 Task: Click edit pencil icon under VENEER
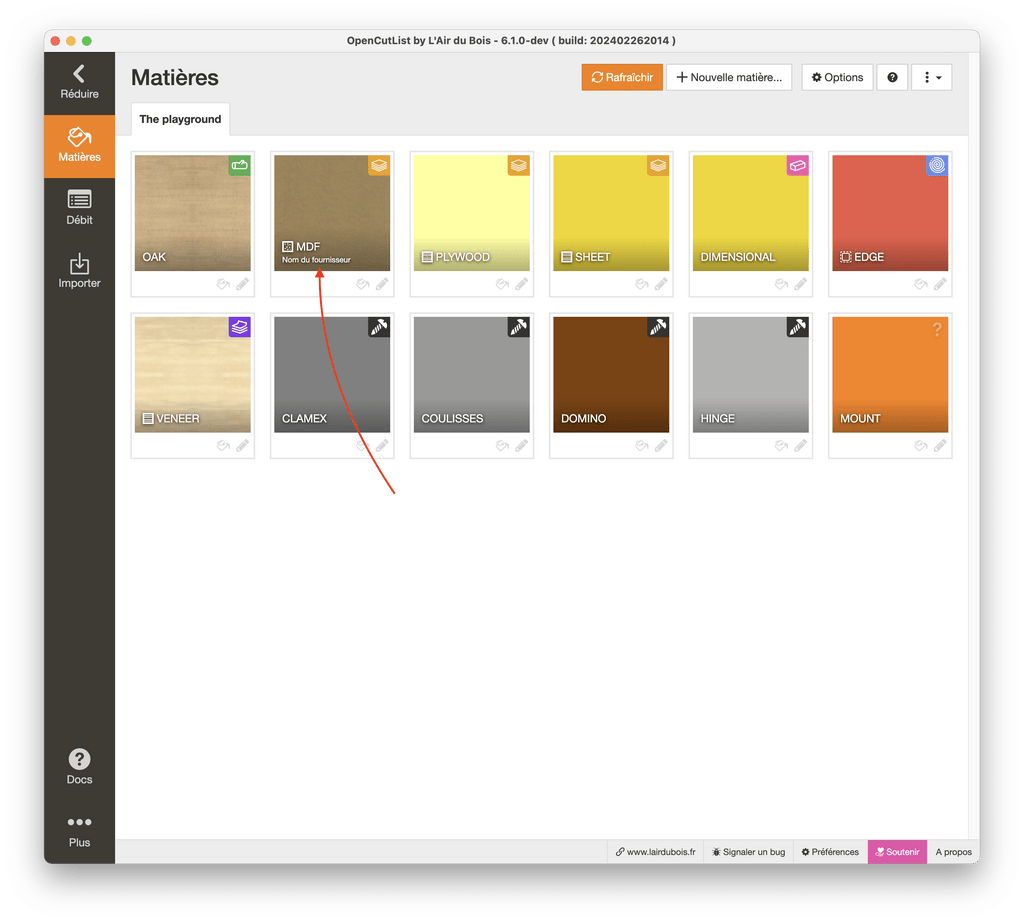242,446
